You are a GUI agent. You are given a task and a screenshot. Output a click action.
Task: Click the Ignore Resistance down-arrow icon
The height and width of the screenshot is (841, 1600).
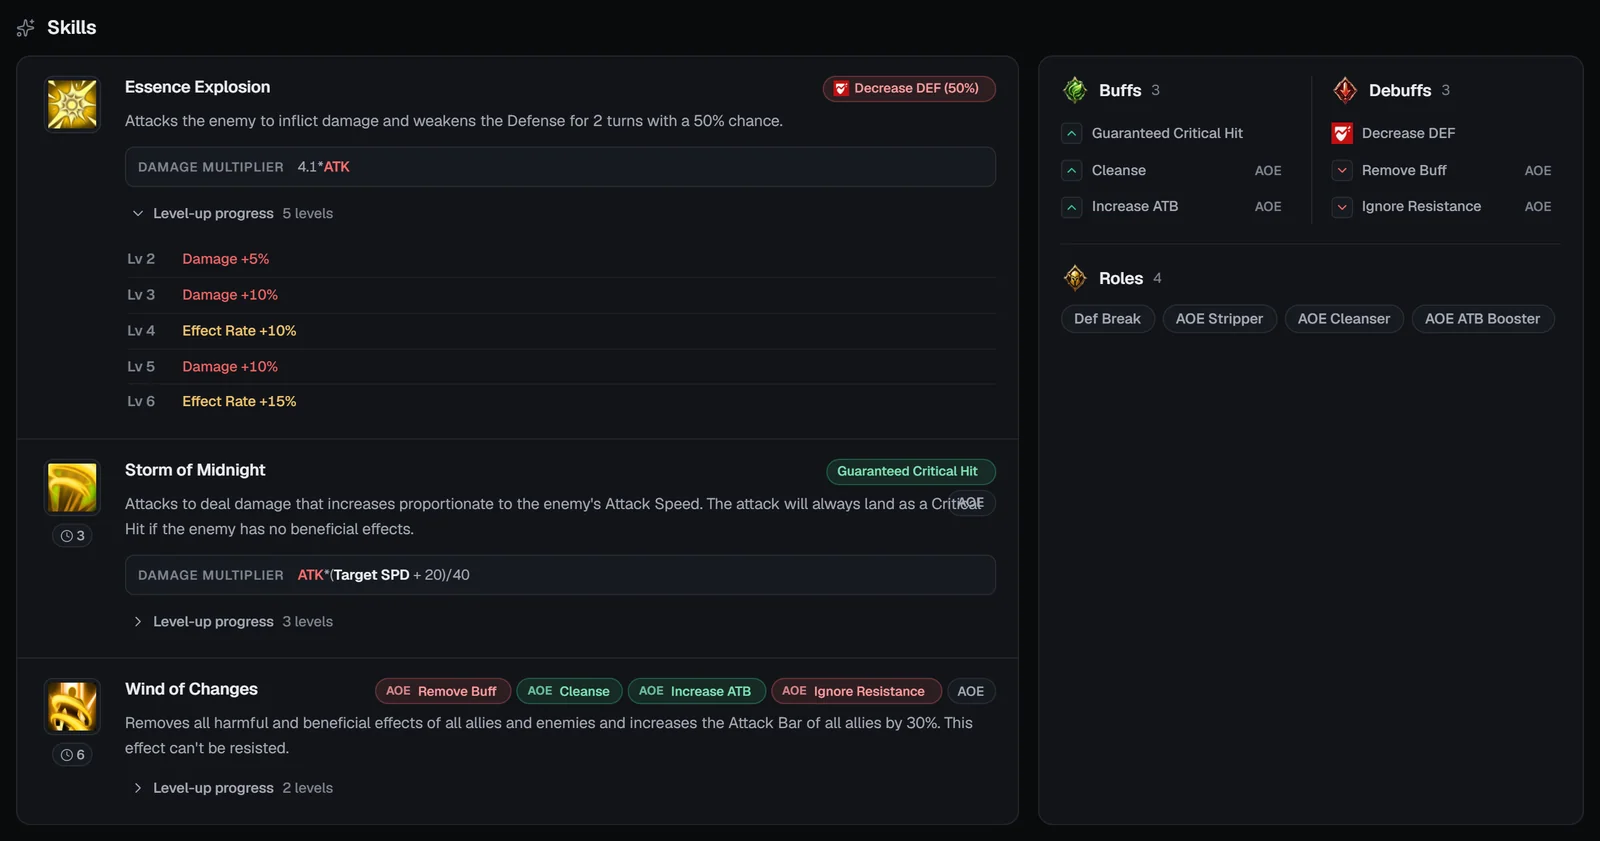tap(1342, 207)
